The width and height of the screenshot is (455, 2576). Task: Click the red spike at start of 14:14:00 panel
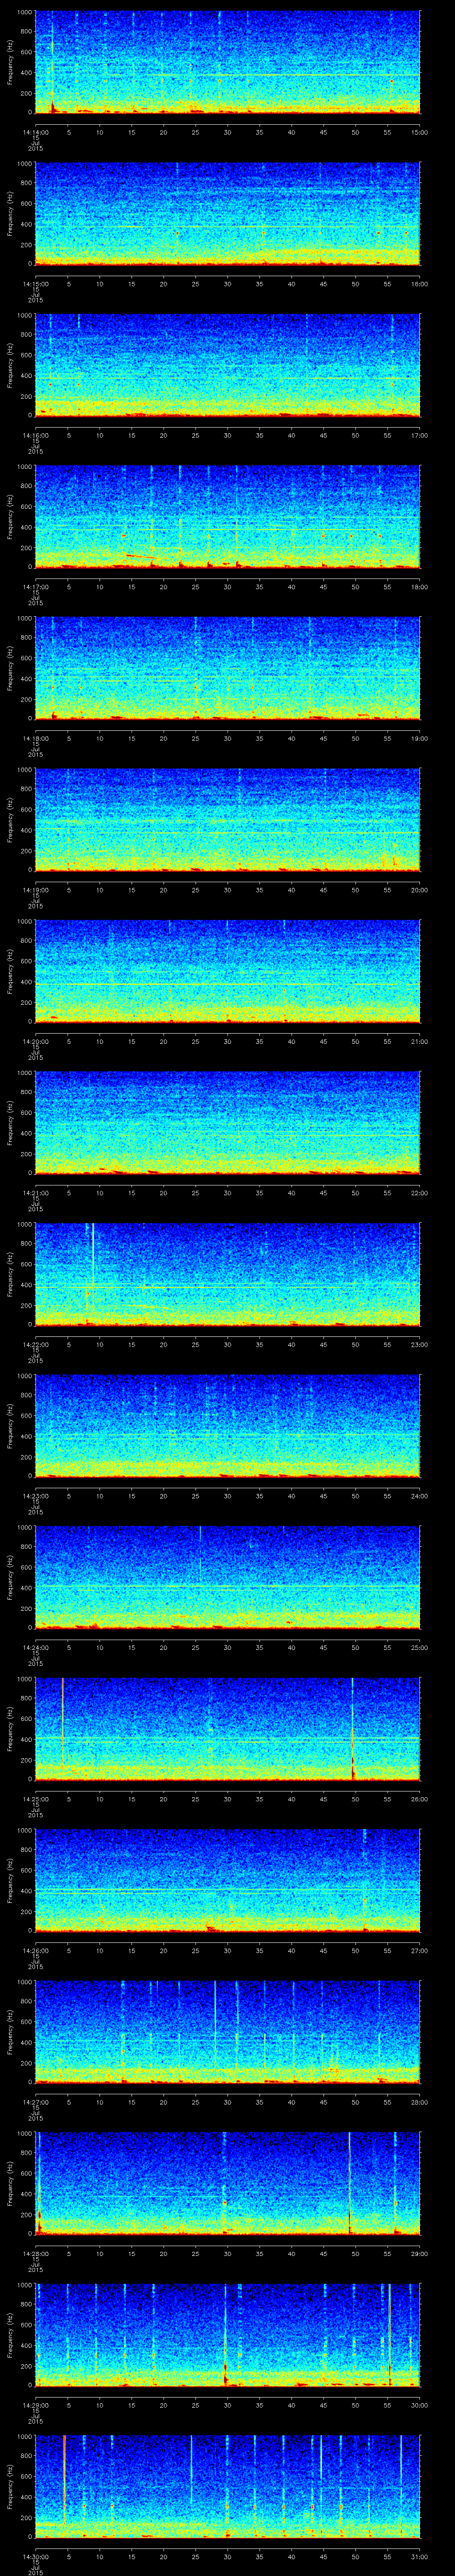tap(52, 105)
